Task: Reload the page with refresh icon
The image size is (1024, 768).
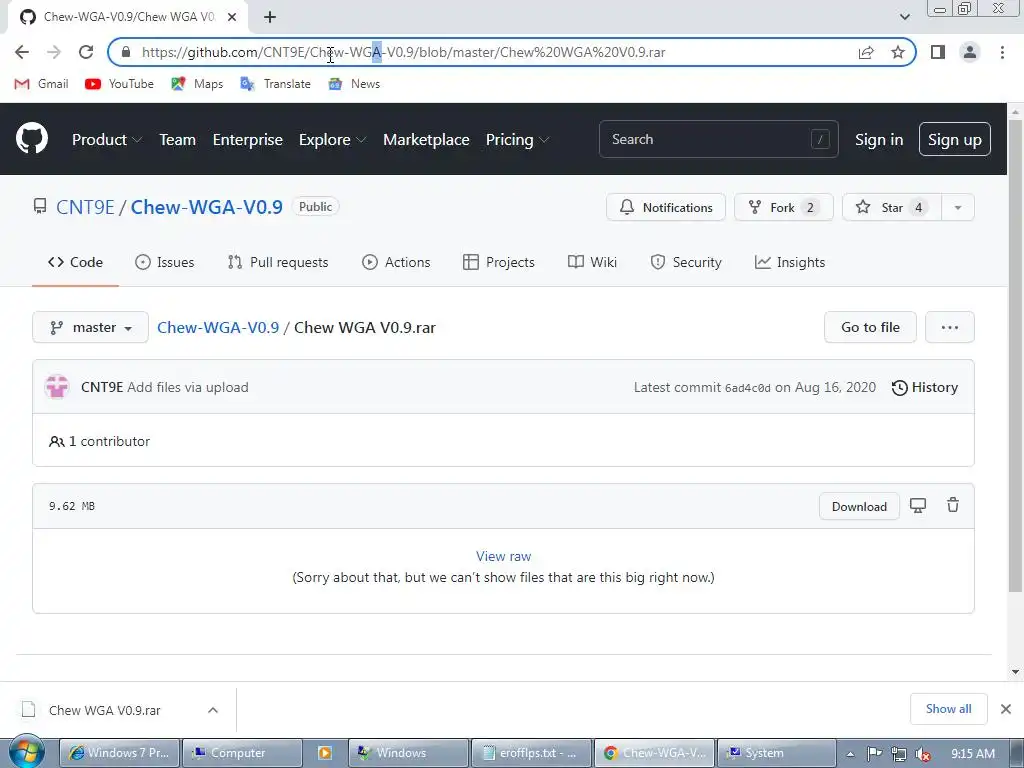Action: 86,52
